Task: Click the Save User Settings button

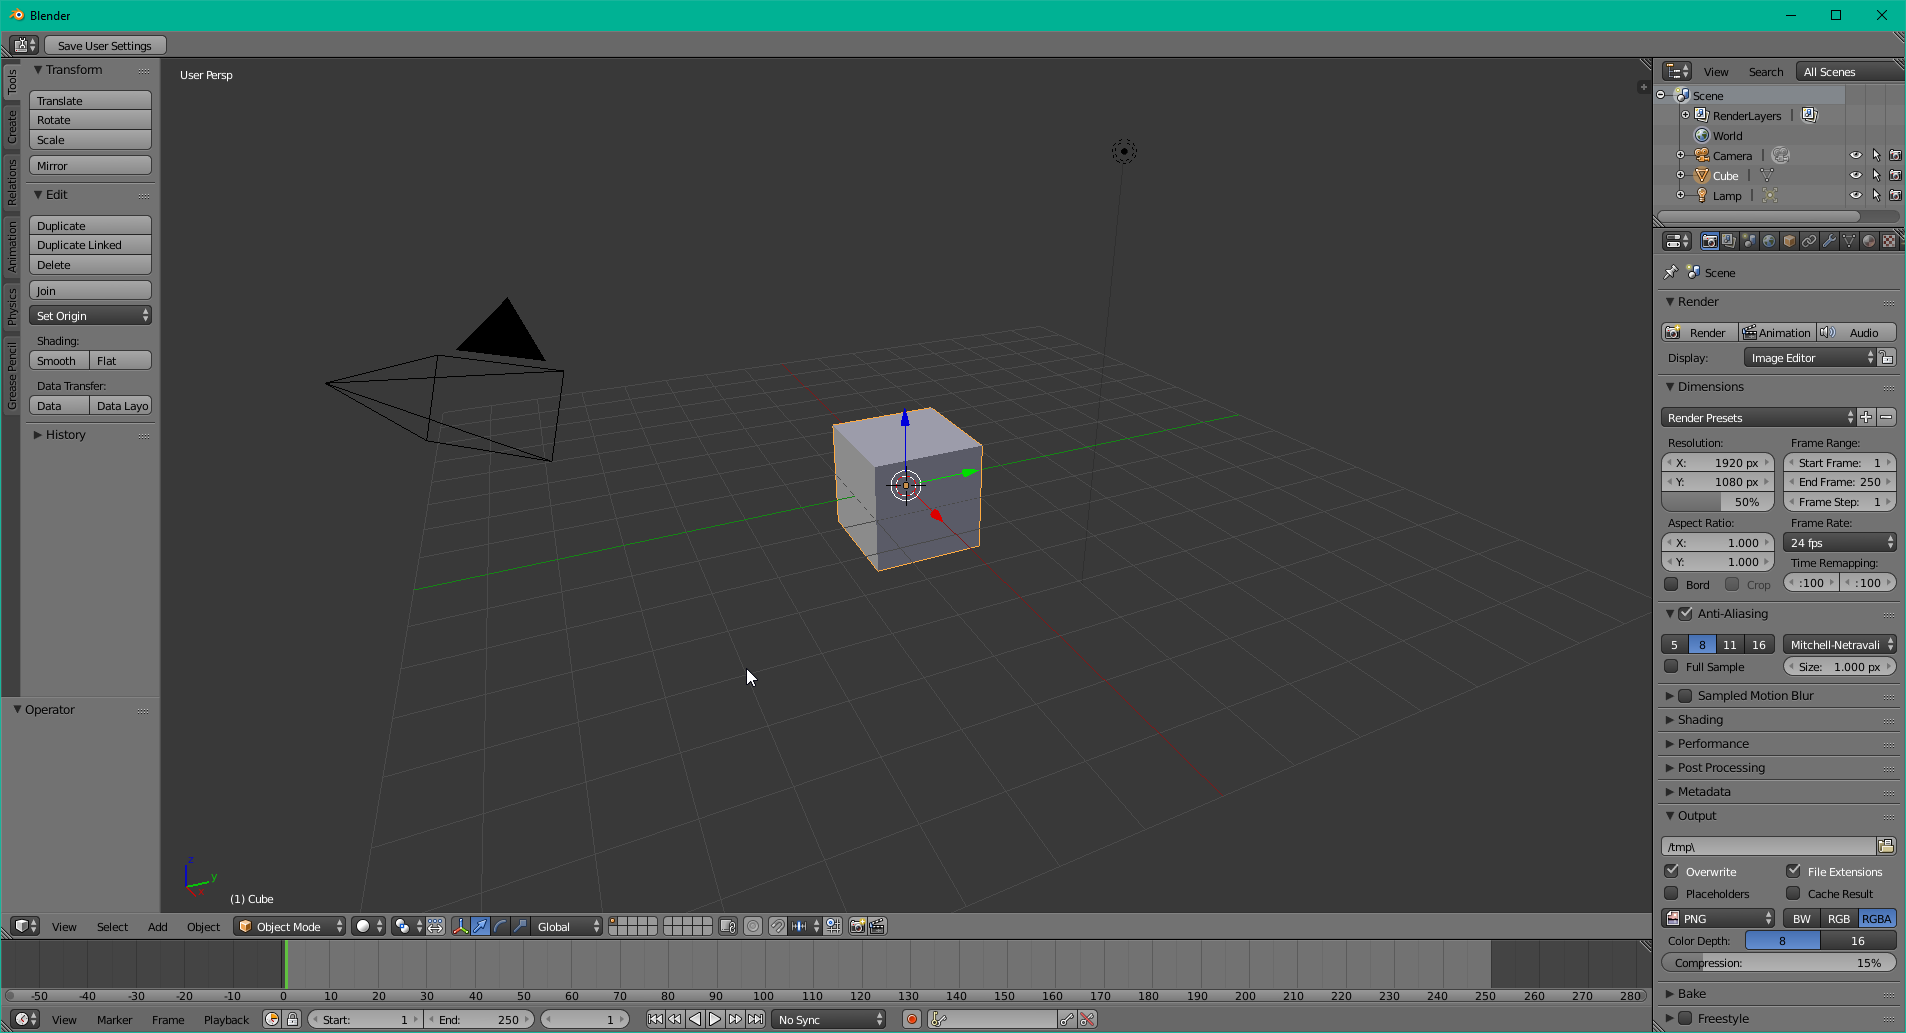Action: click(105, 45)
